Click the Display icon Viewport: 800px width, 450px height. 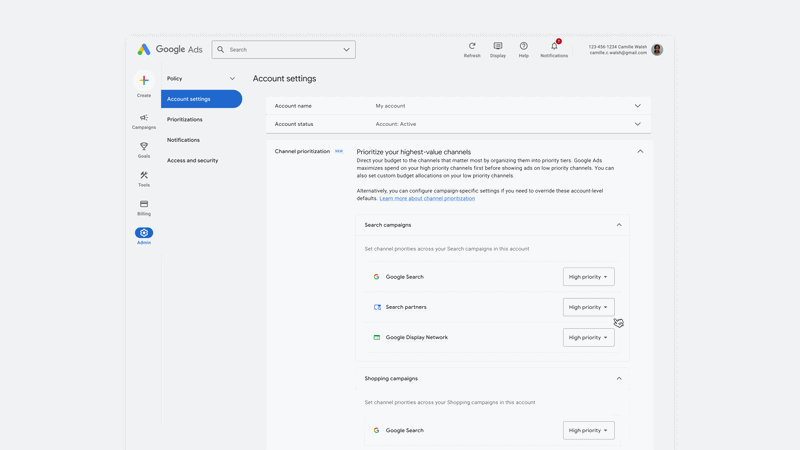click(498, 46)
